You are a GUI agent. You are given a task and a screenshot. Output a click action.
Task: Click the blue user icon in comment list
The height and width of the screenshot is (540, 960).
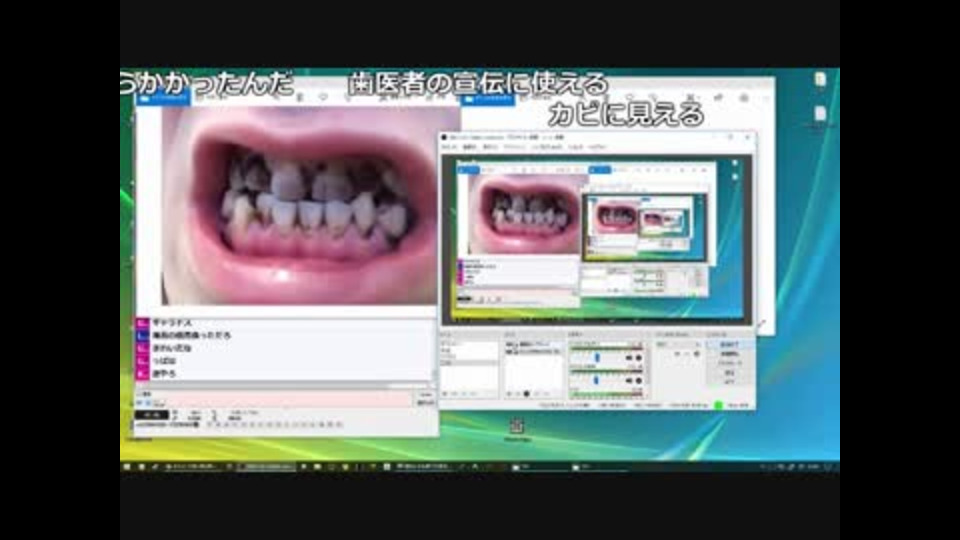[x=143, y=336]
